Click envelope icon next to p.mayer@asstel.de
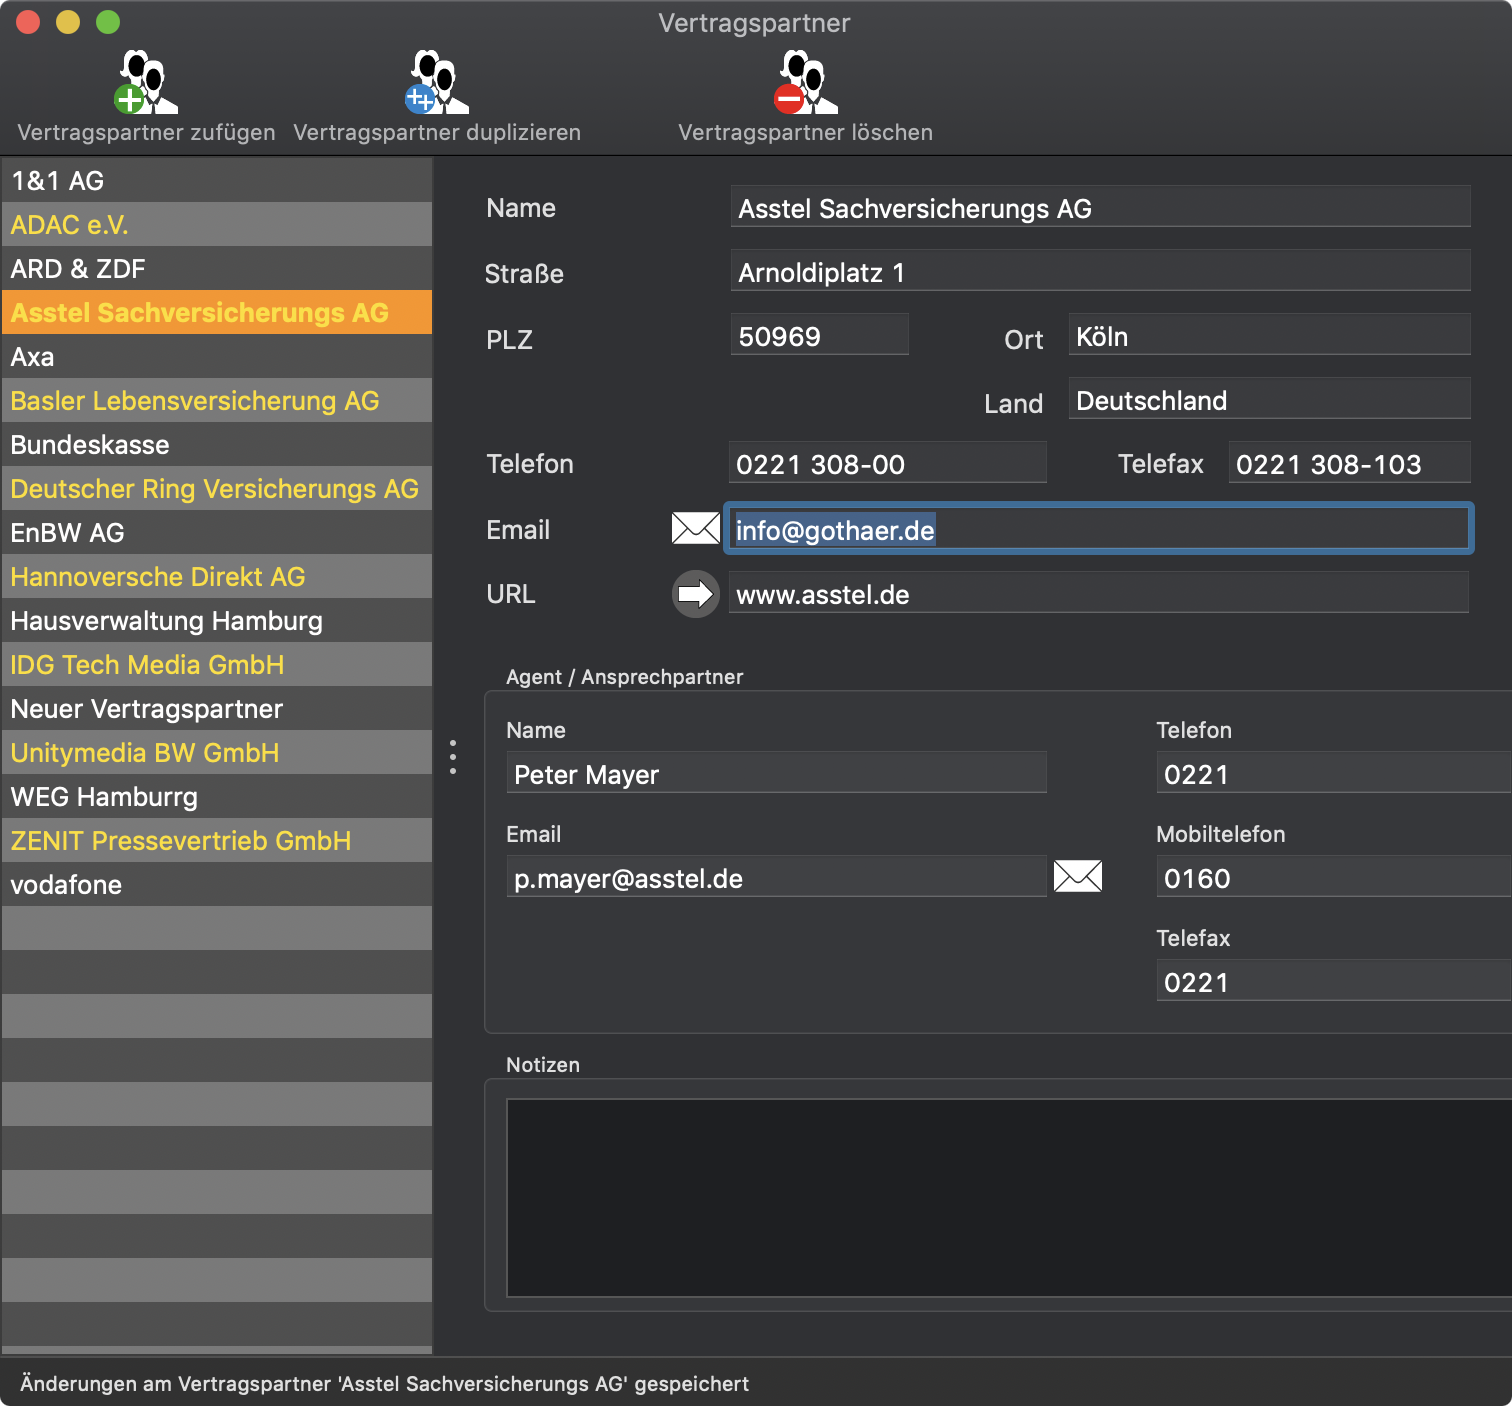Image resolution: width=1512 pixels, height=1406 pixels. [1078, 876]
